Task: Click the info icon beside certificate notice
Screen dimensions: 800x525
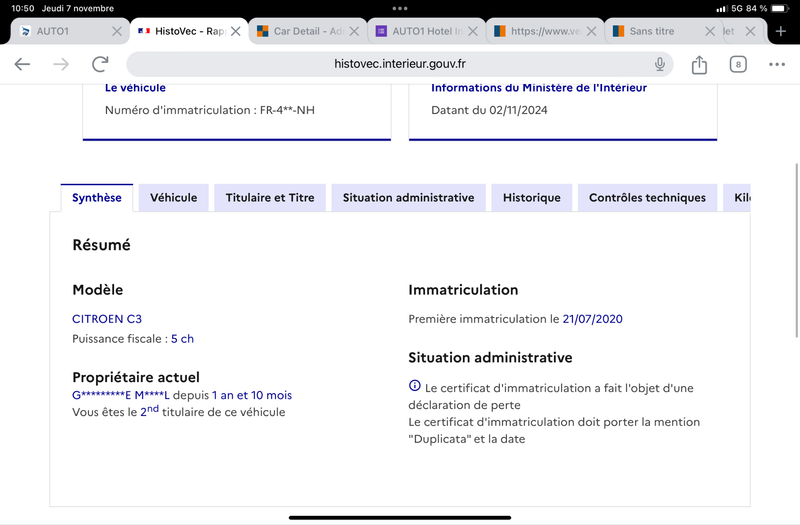Action: point(414,386)
